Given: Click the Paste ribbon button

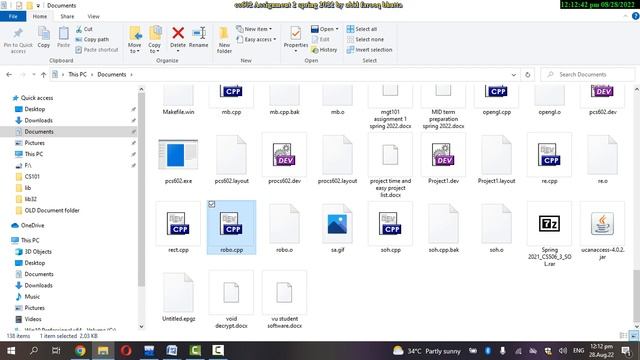Looking at the screenshot, I should tap(63, 37).
